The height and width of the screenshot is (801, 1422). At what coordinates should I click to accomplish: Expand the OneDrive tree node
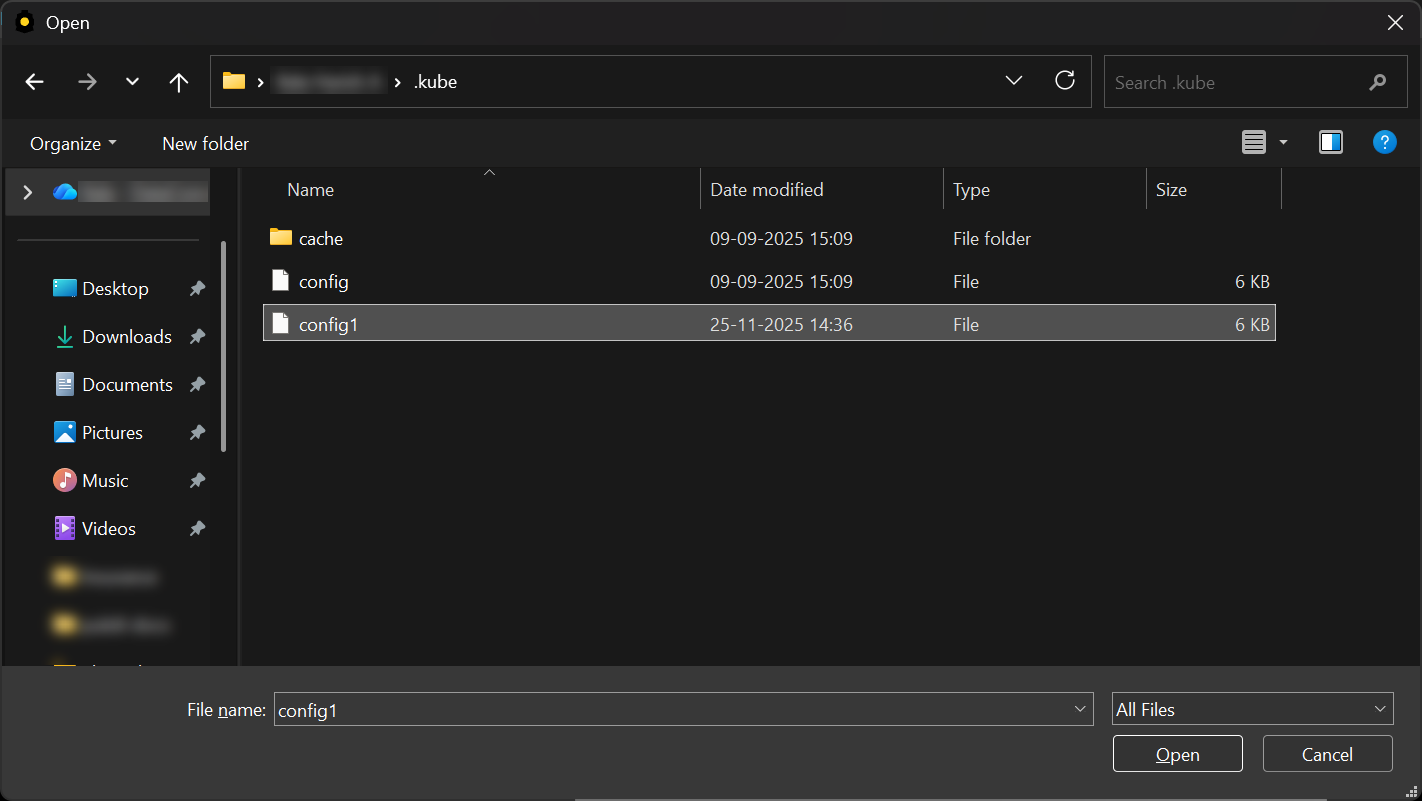[27, 192]
